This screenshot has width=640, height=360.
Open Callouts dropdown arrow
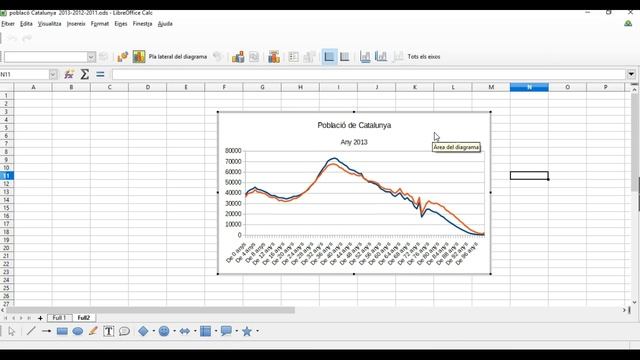(237, 331)
